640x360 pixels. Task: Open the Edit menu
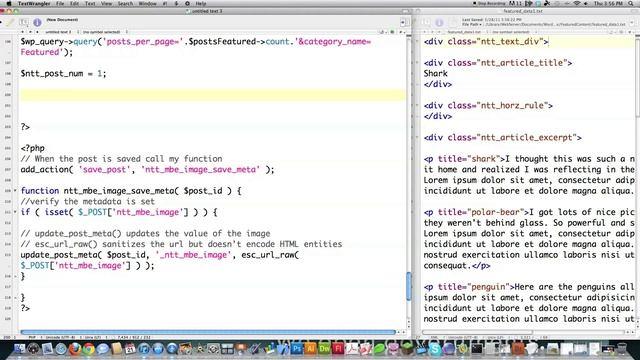[74, 3]
